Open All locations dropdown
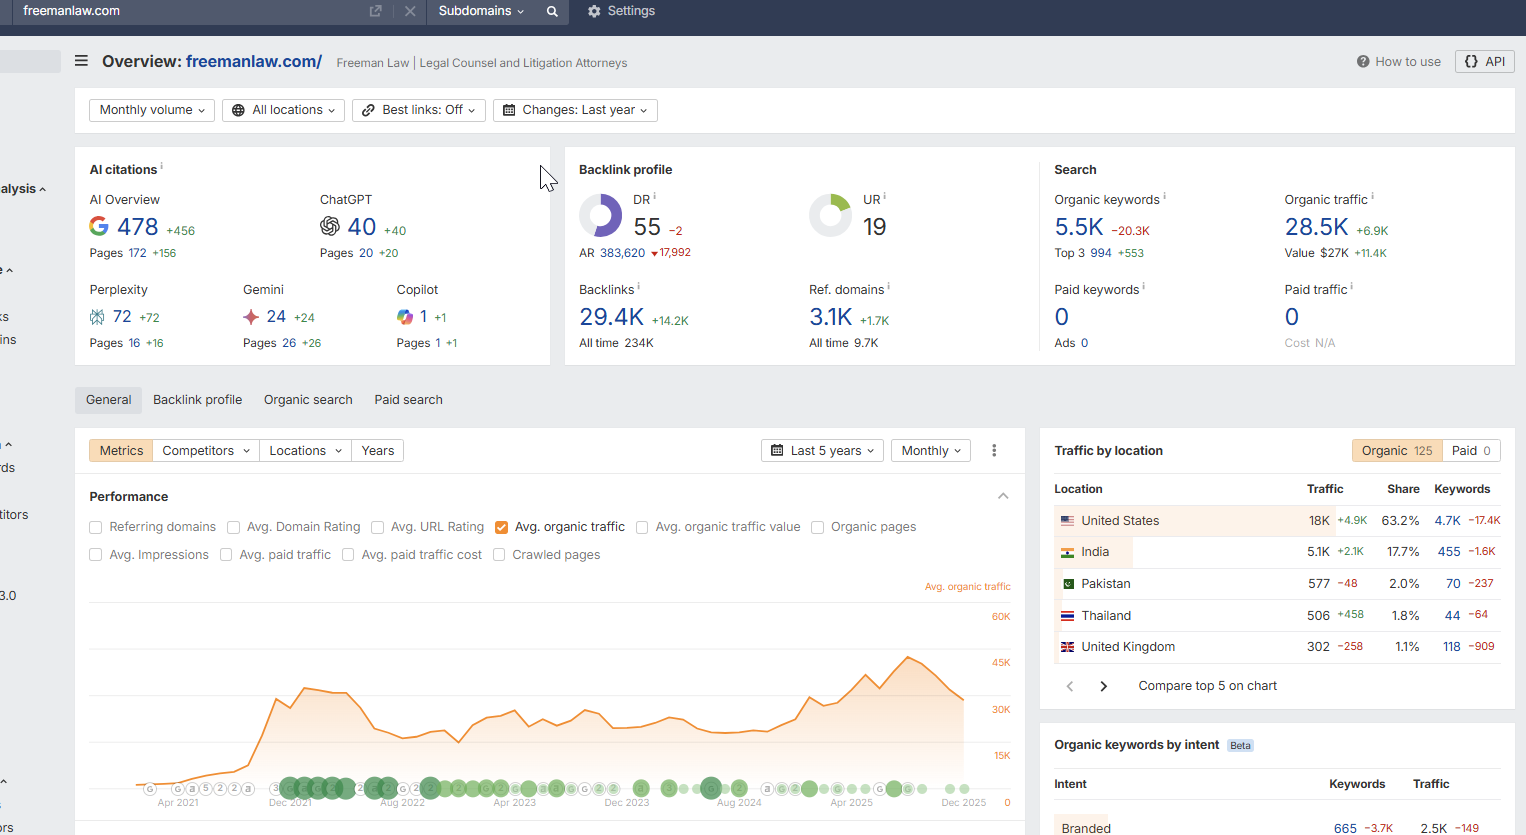The height and width of the screenshot is (835, 1526). coord(284,110)
